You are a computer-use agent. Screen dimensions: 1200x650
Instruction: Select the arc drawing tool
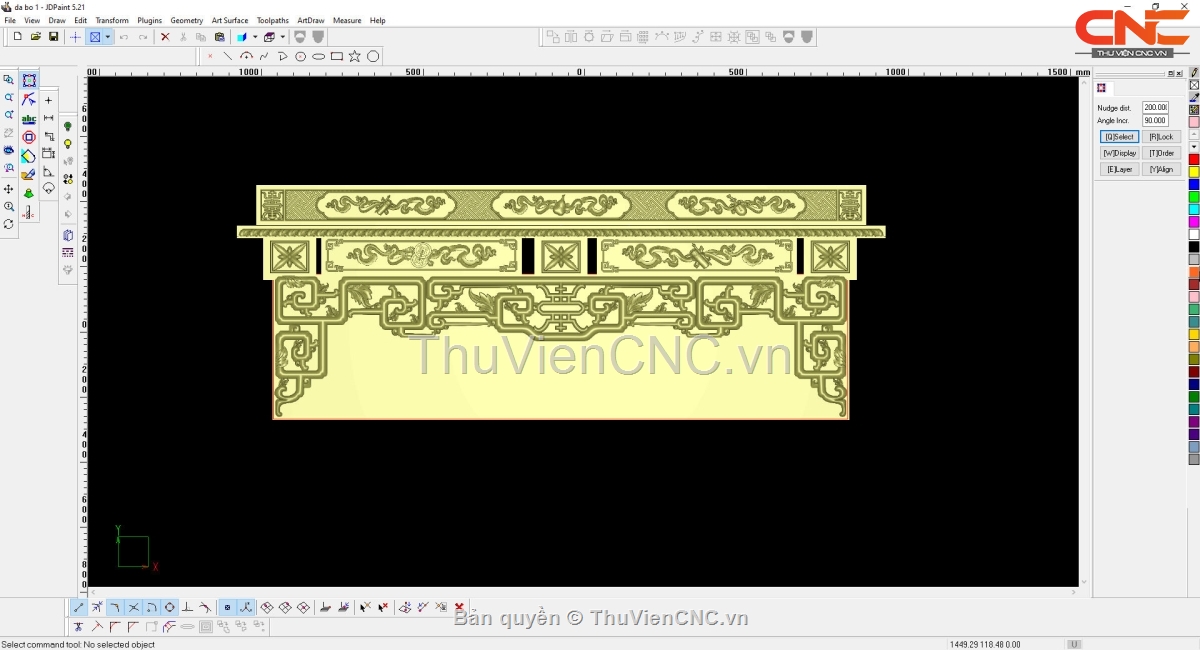coord(246,56)
